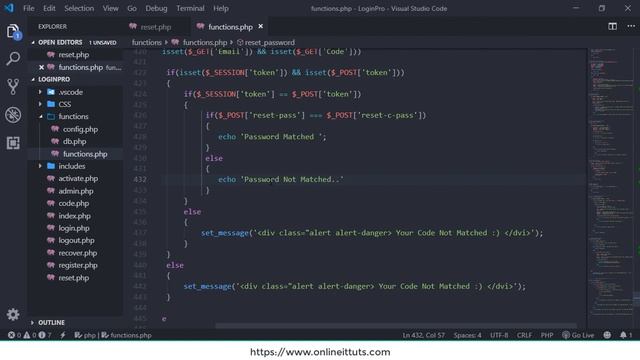The image size is (640, 360).
Task: Open the Help menu
Action: point(221,9)
